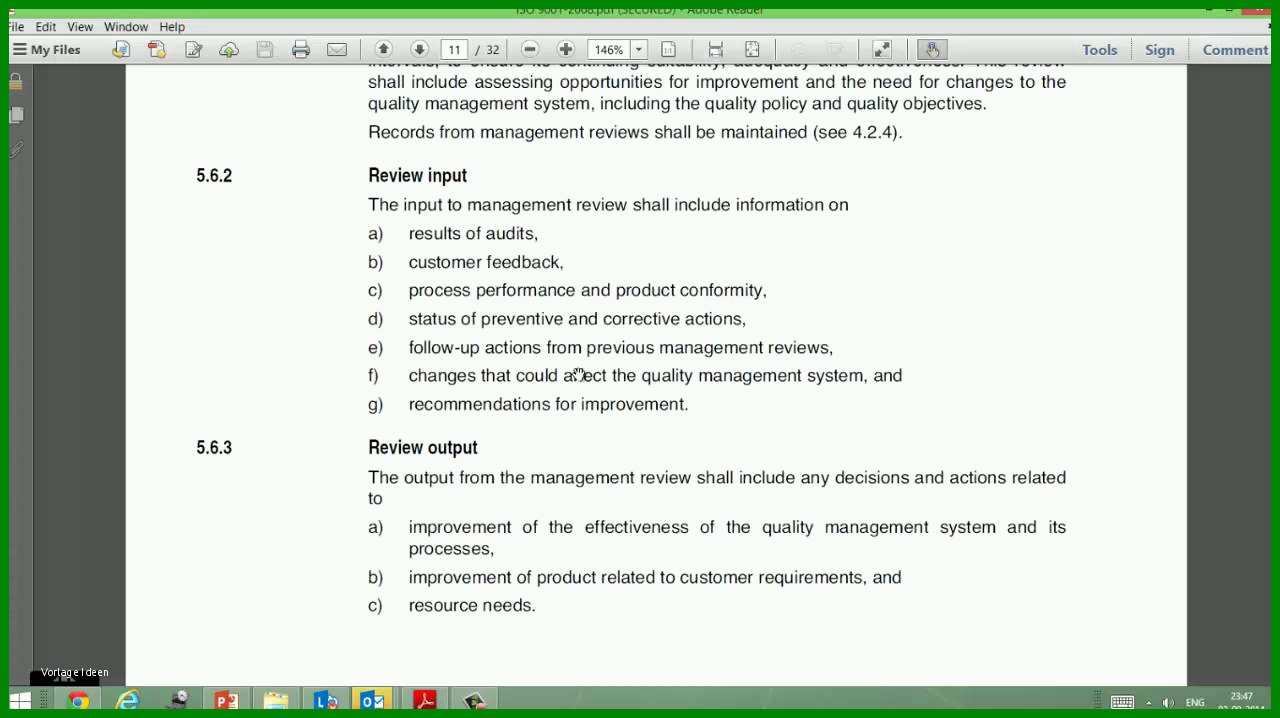The height and width of the screenshot is (718, 1280).
Task: Click section number '5.6.2'
Action: (214, 175)
